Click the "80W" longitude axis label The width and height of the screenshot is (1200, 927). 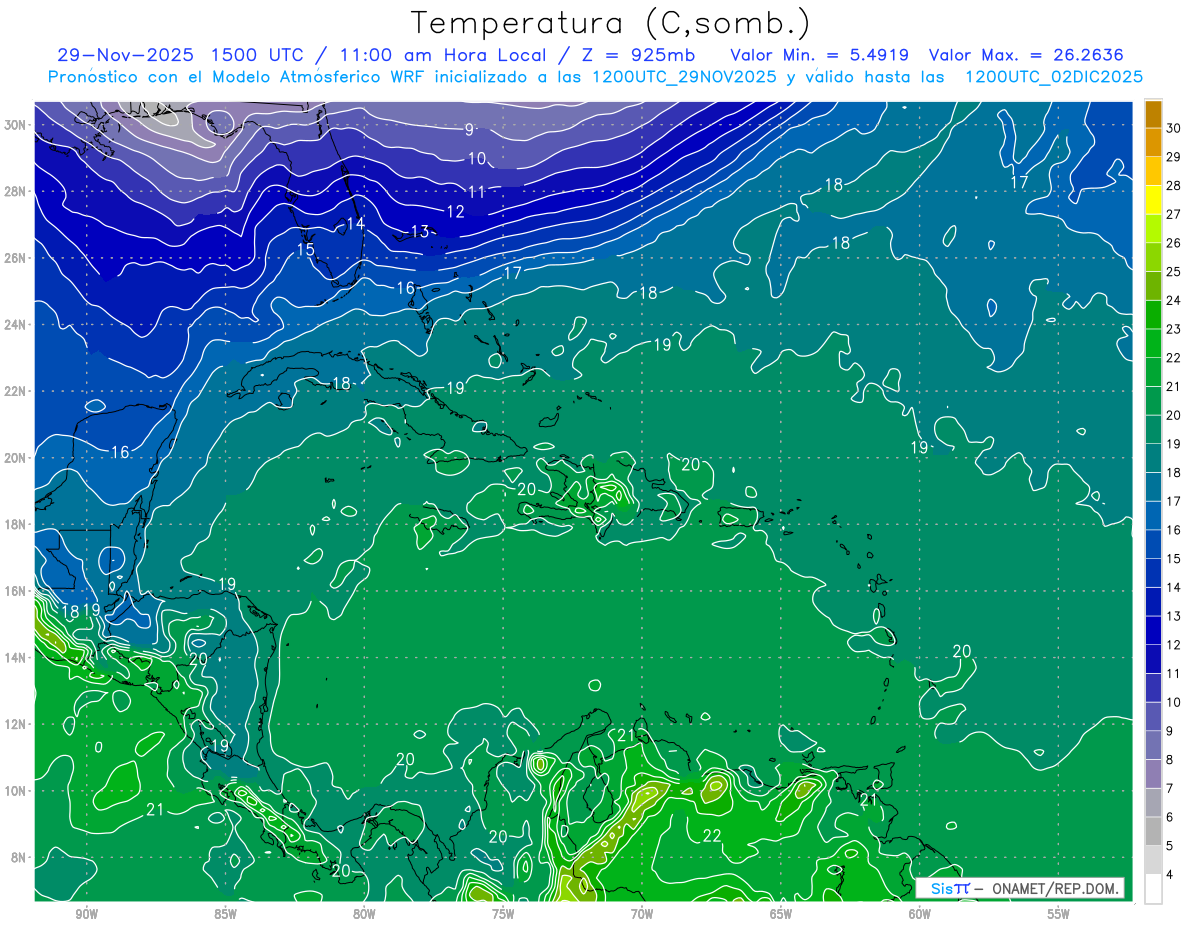(364, 914)
